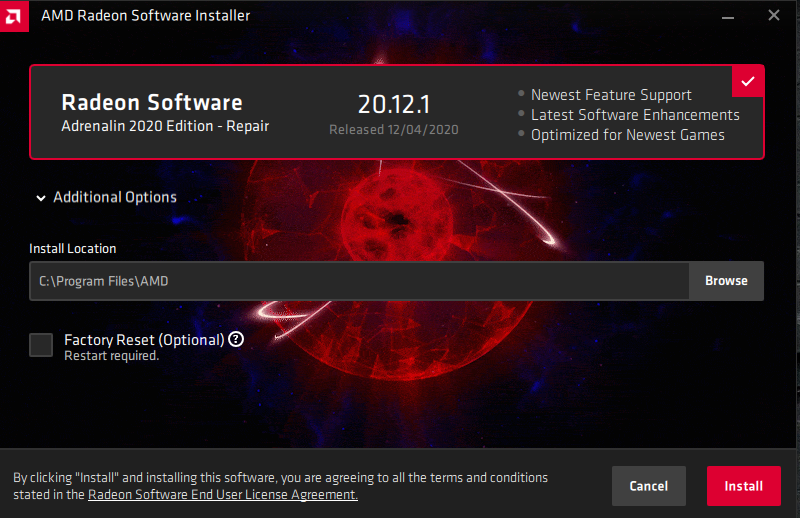
Task: Click the 'Adrenalin 2020 Edition - Repair' subtitle
Action: 165,126
